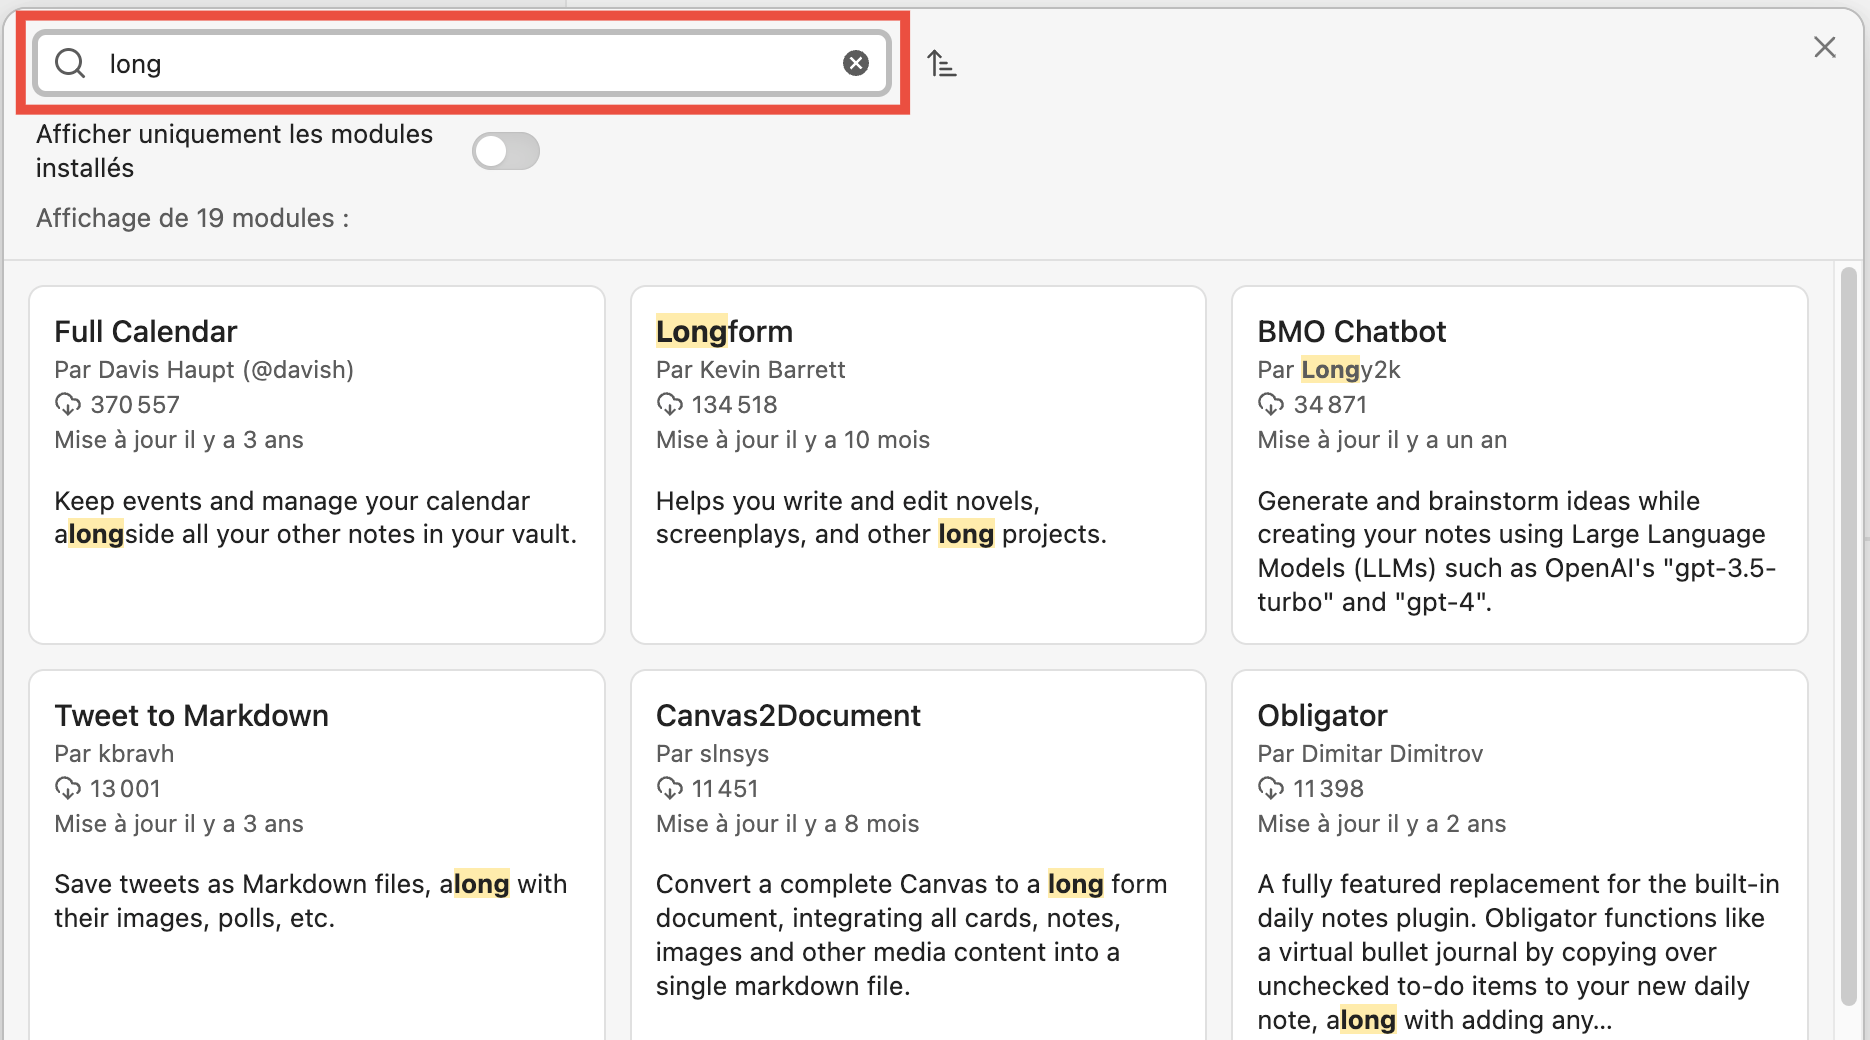Click the search field containing "long"
Image resolution: width=1870 pixels, height=1040 pixels.
[460, 64]
